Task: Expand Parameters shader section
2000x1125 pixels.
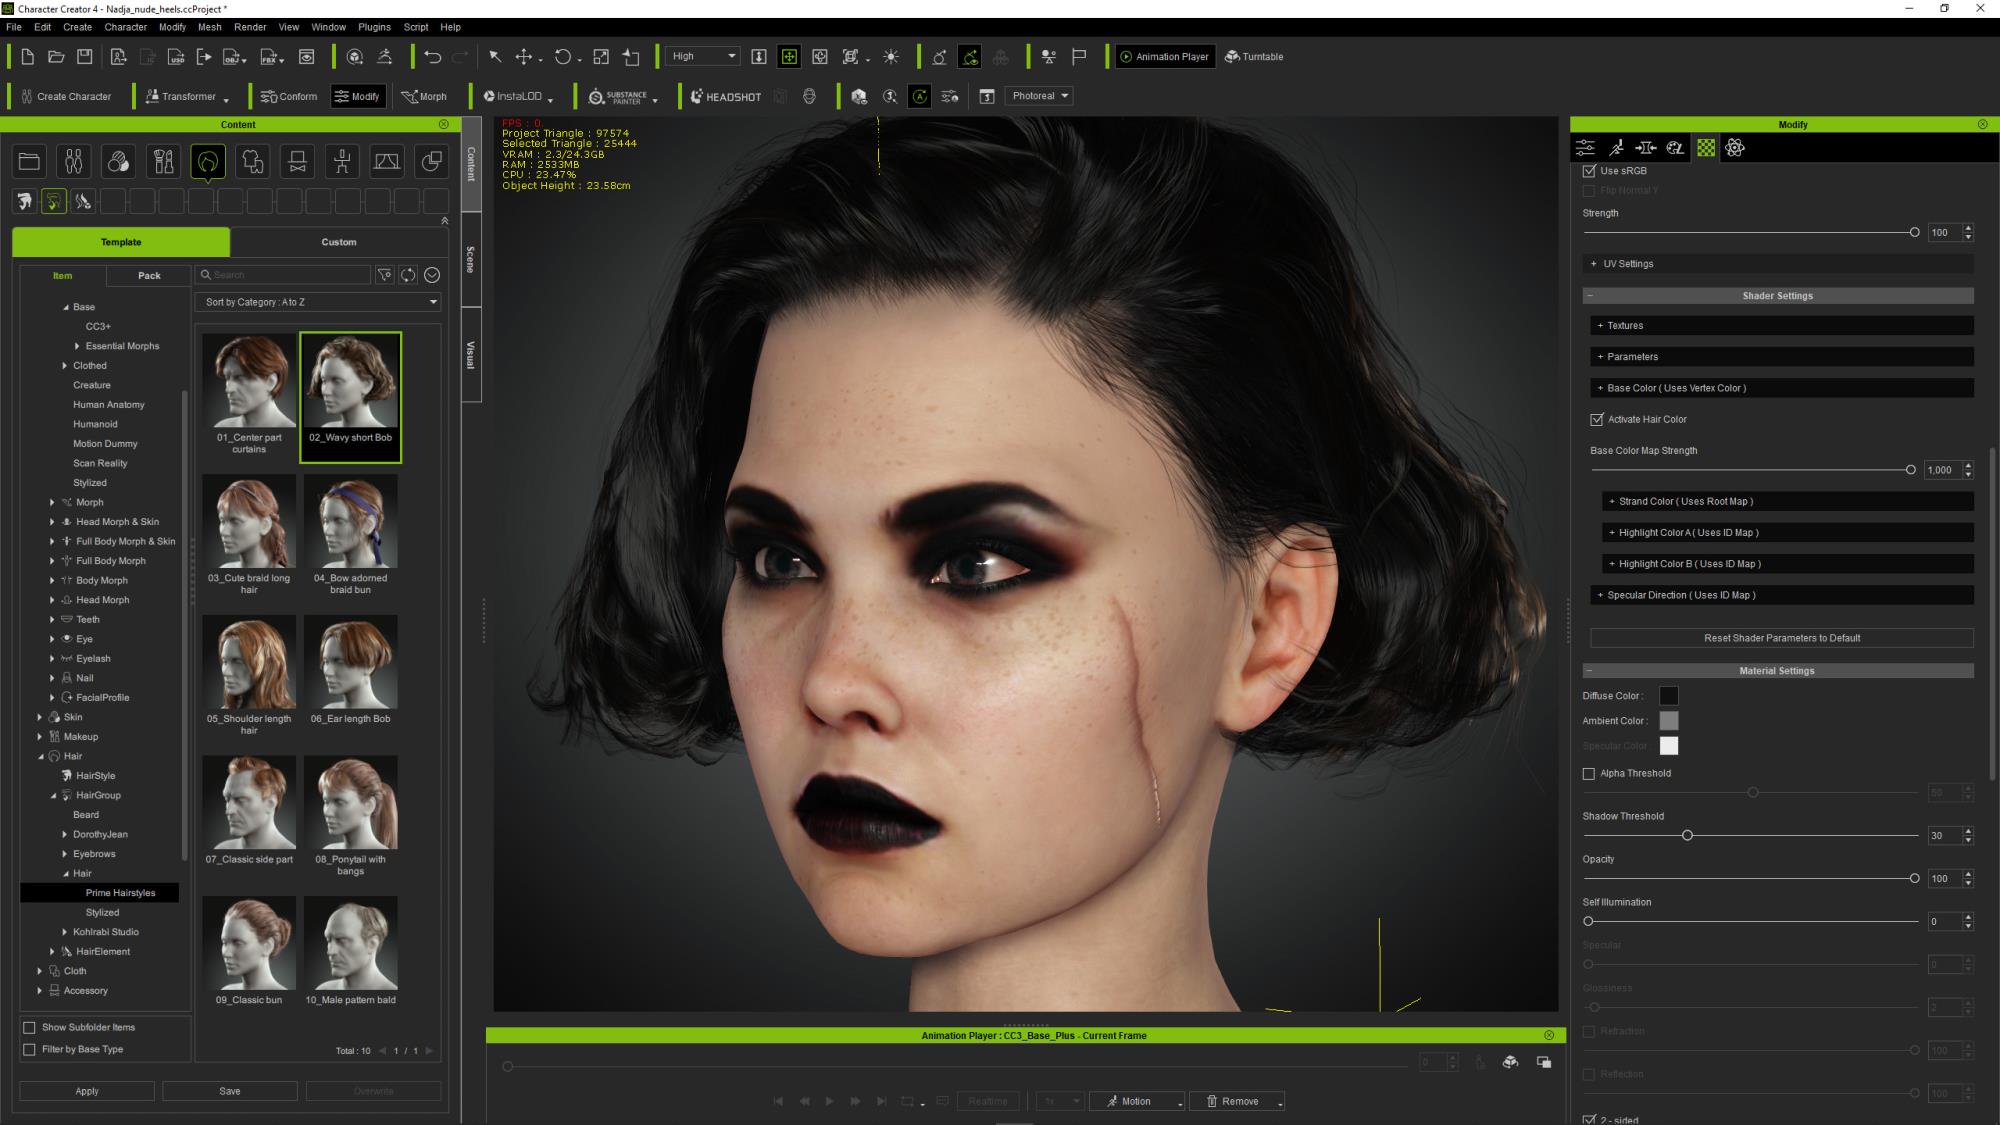Action: pyautogui.click(x=1782, y=357)
